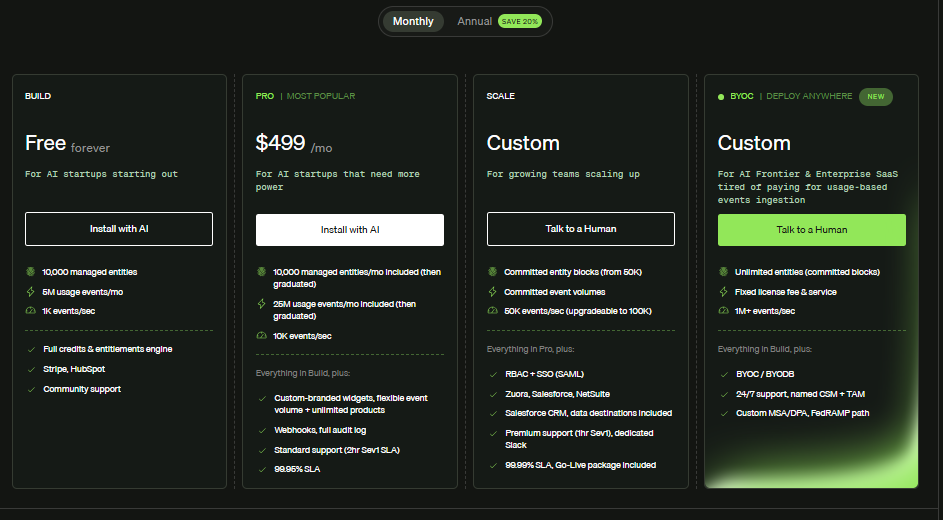Click the SAVE 20% badge

coord(520,21)
